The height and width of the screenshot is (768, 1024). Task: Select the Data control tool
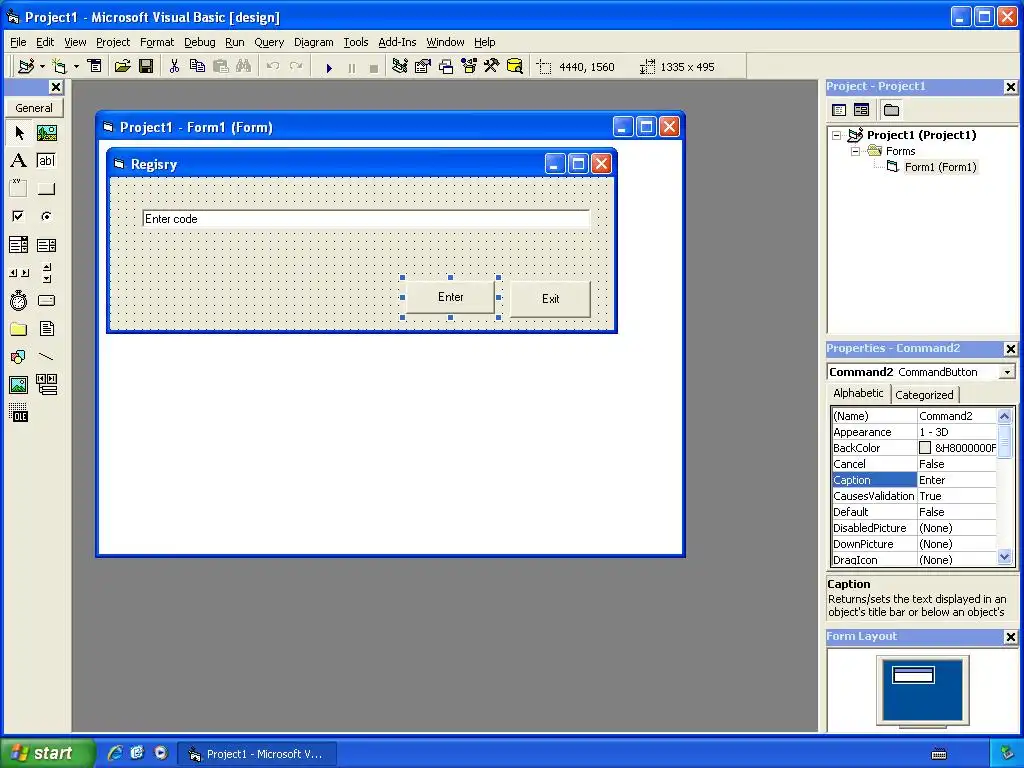click(x=46, y=385)
